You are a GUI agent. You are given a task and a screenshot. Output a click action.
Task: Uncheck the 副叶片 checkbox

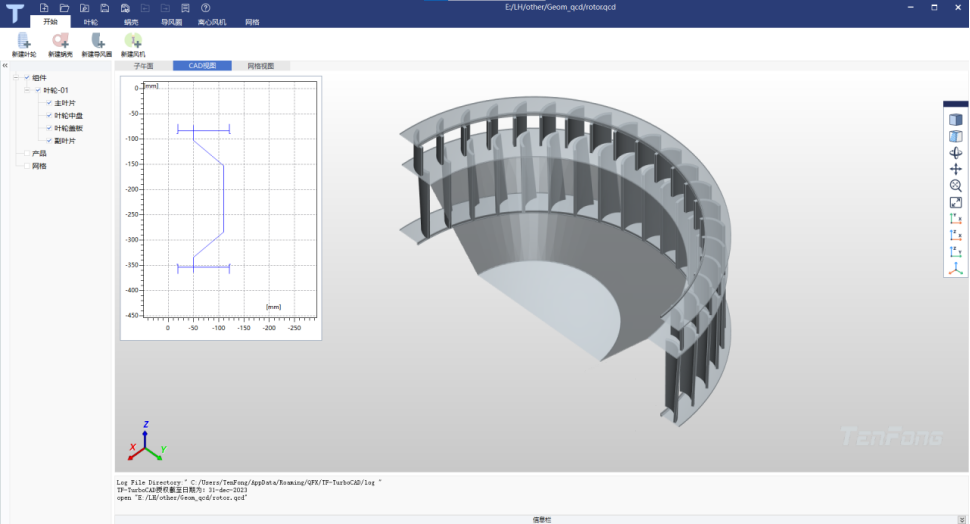click(x=49, y=141)
